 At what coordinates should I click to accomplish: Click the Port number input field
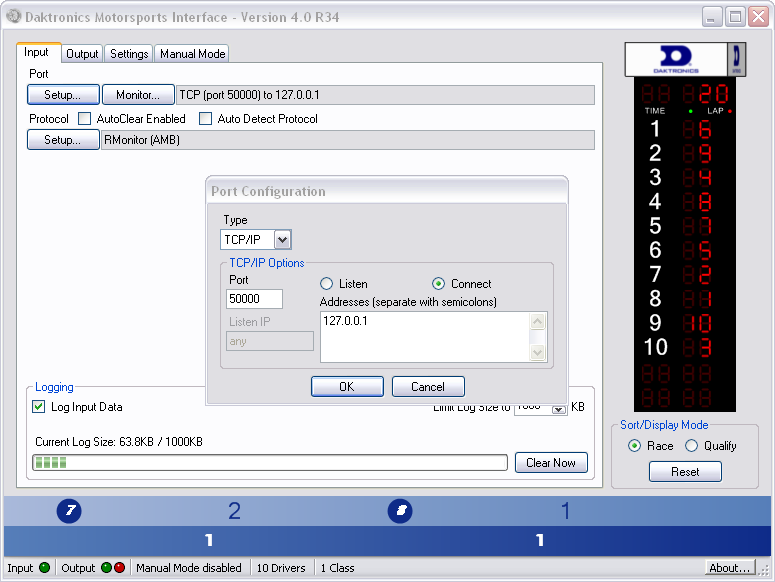point(255,299)
